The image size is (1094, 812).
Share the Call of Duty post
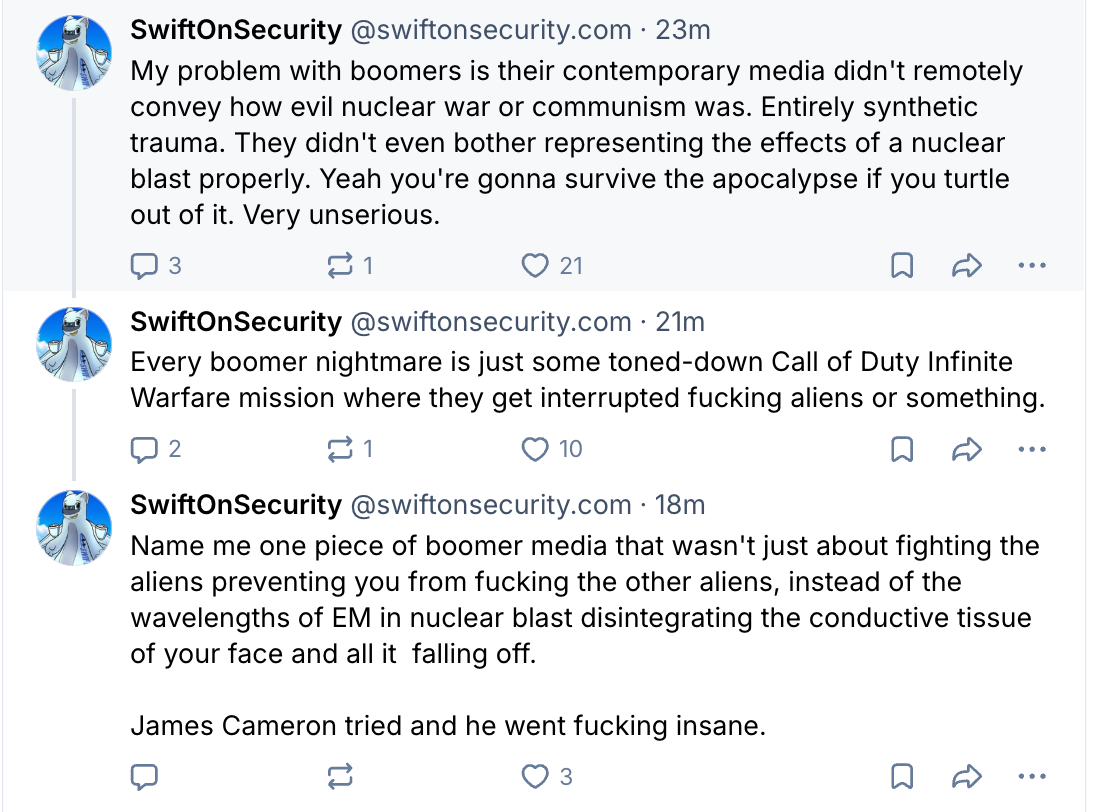point(966,450)
